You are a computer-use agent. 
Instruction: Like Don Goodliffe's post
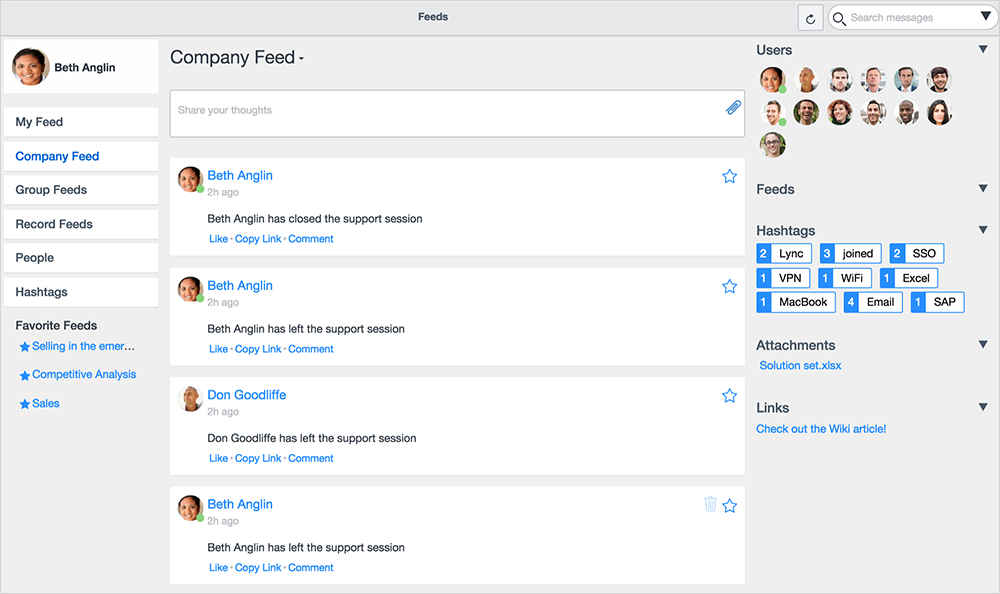click(x=218, y=457)
